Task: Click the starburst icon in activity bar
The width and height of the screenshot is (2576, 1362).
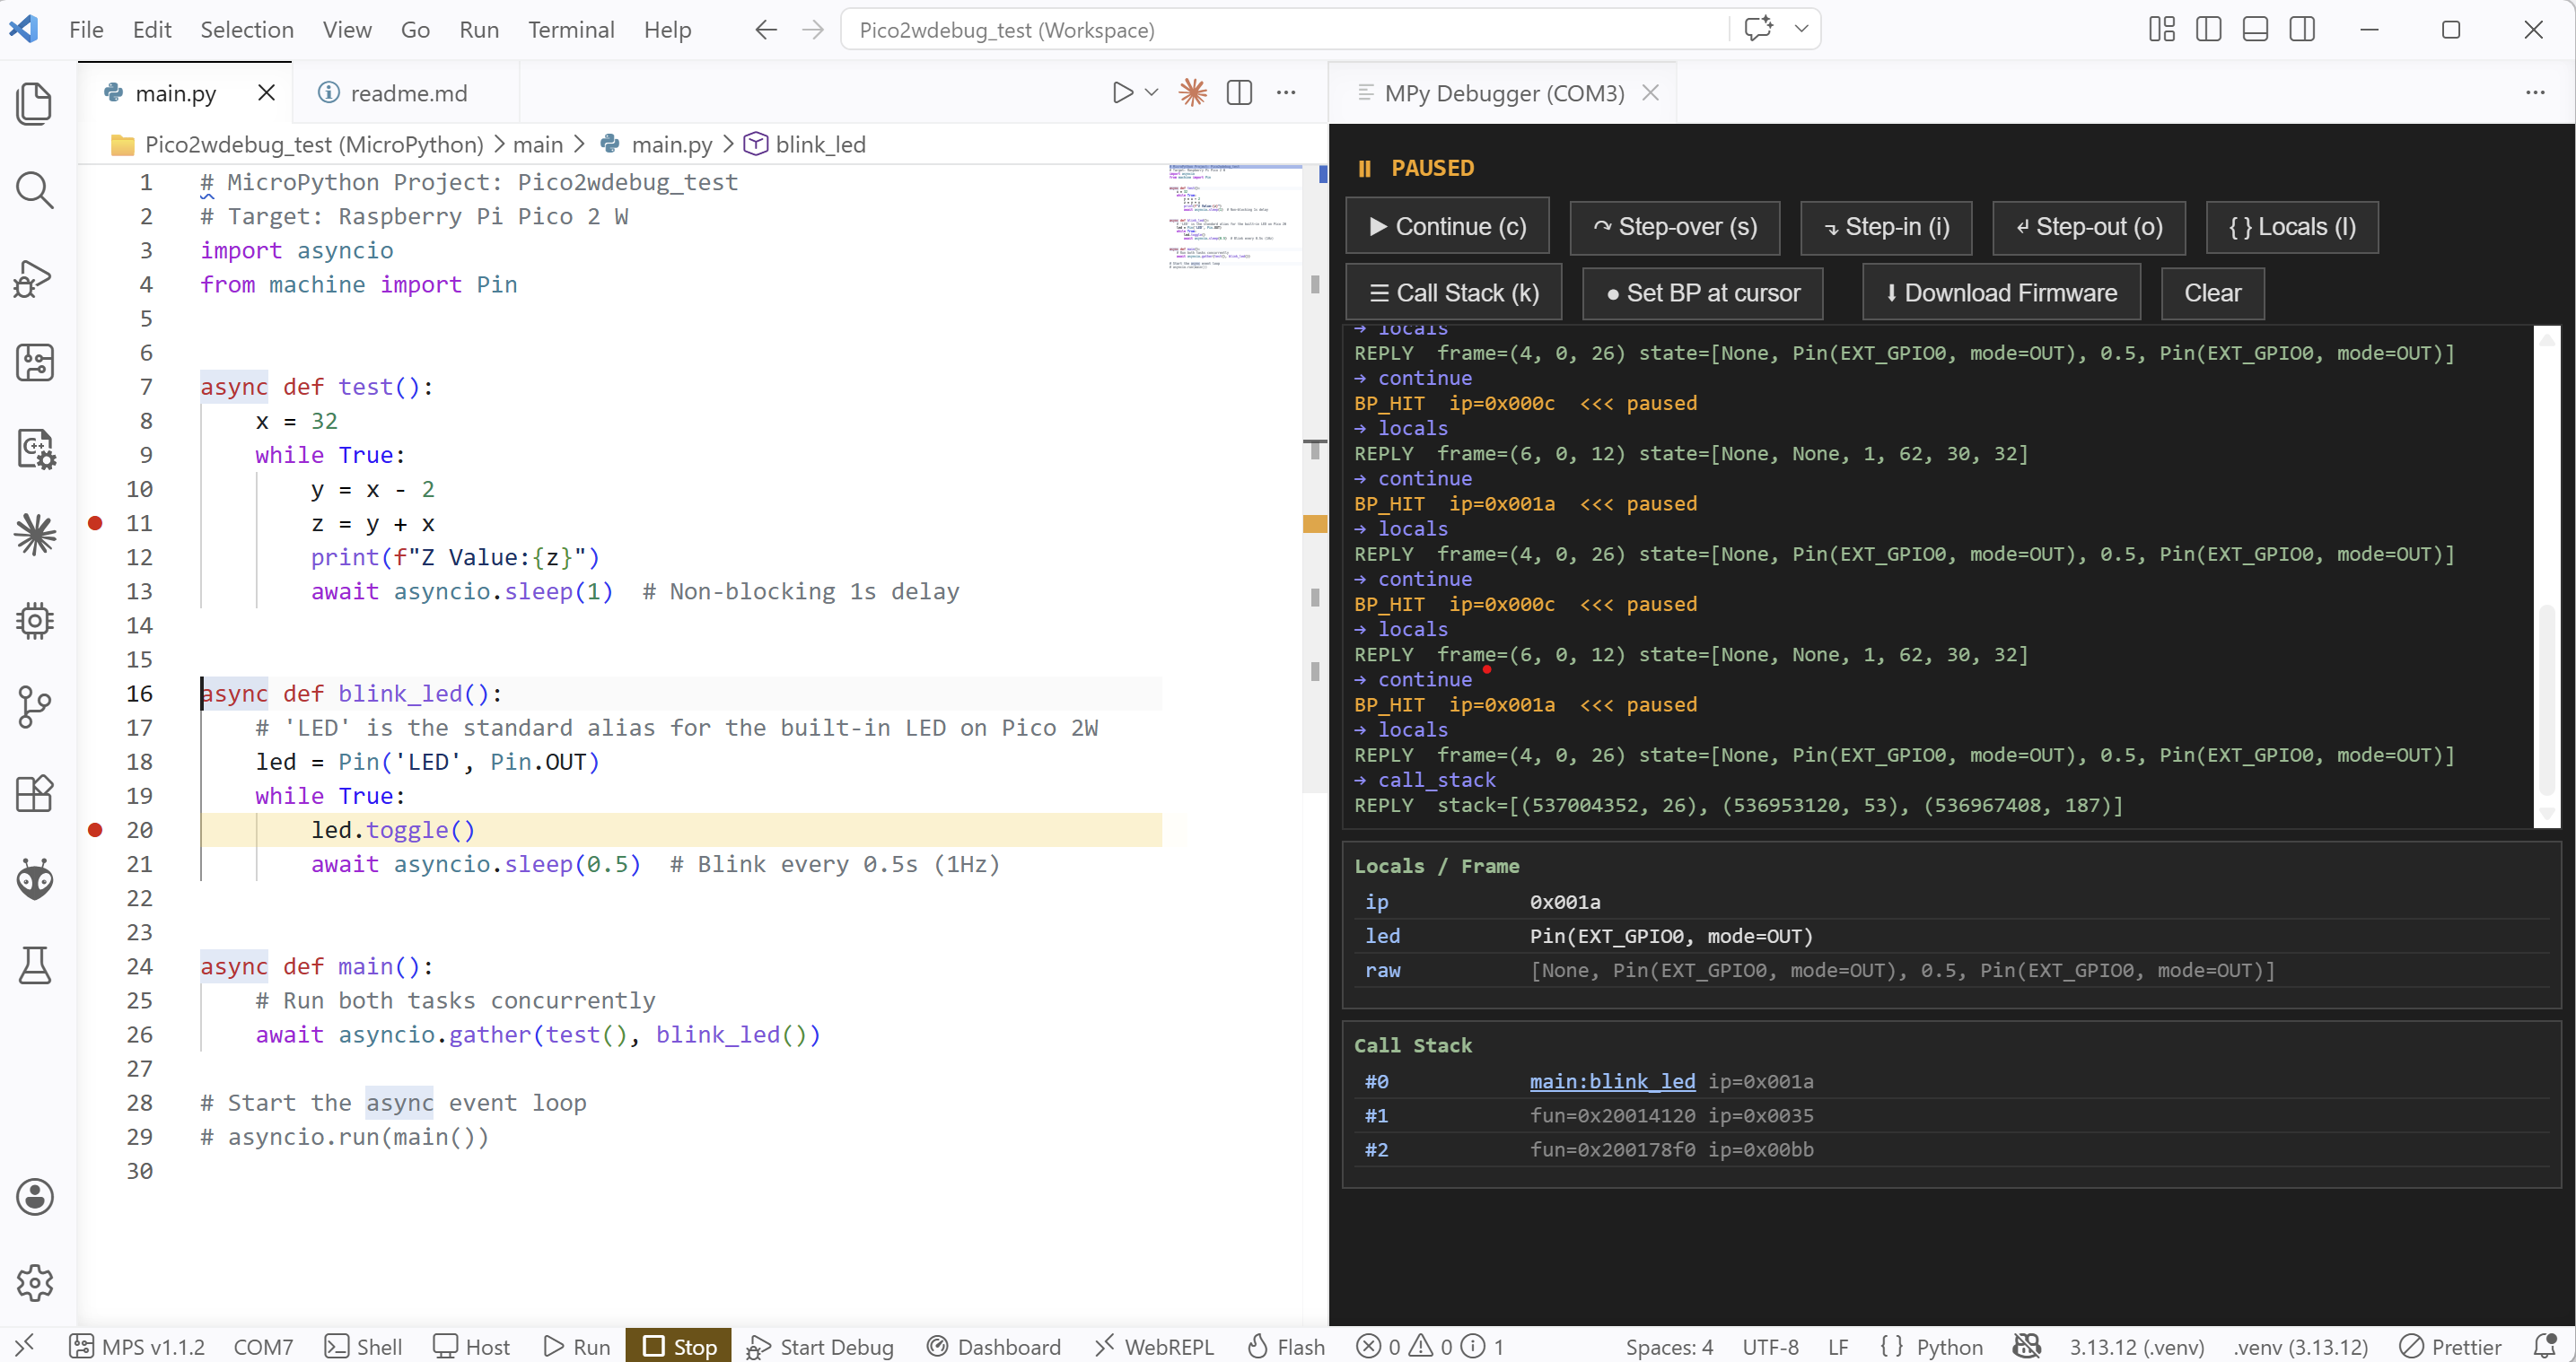Action: (x=35, y=535)
